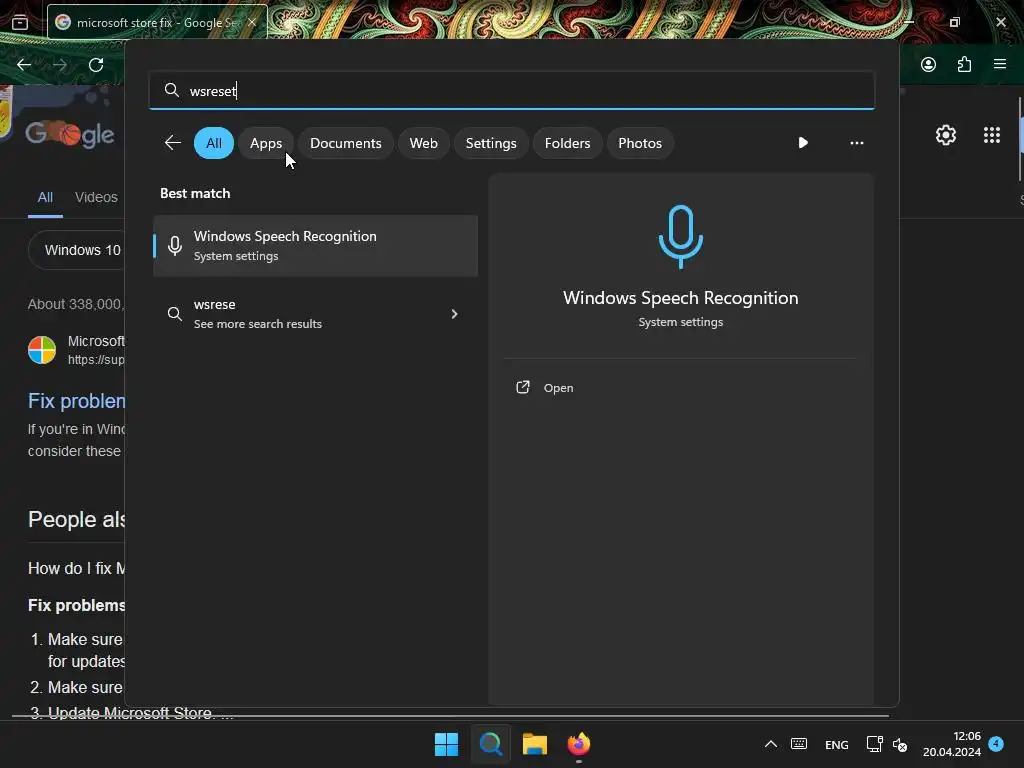Click the Microsoft logo favicon in result
The width and height of the screenshot is (1024, 768).
click(42, 350)
